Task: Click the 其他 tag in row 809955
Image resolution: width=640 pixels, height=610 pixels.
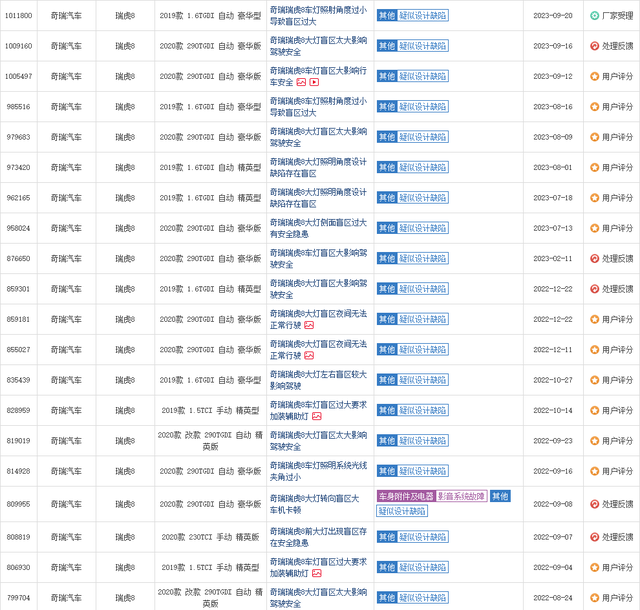Action: click(500, 496)
